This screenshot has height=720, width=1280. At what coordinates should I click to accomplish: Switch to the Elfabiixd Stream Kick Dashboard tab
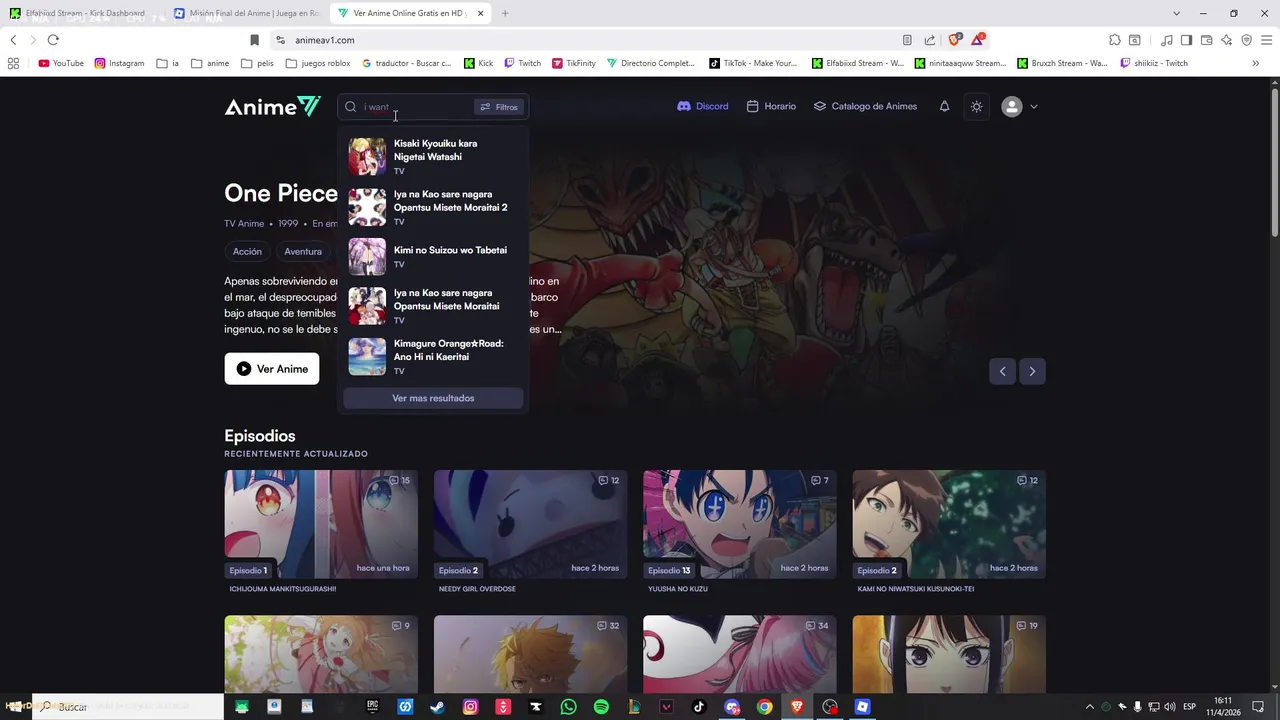[84, 13]
